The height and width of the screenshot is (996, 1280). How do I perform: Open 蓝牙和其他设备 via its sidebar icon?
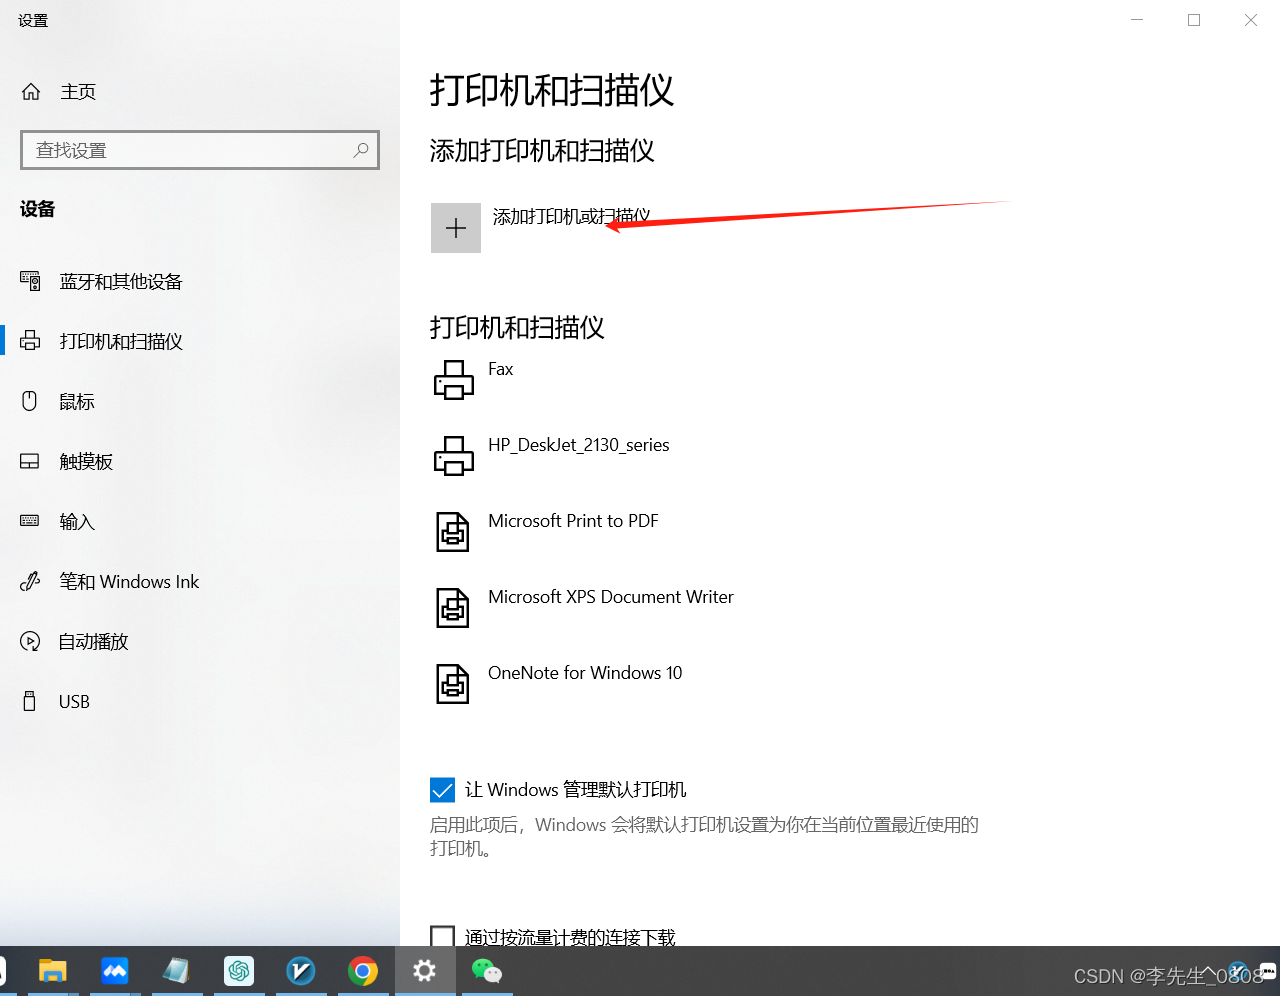[x=31, y=282]
